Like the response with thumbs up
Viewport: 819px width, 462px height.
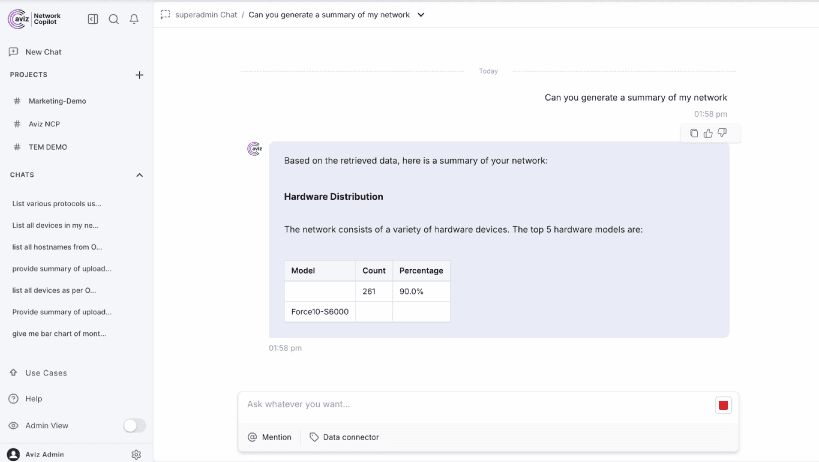[x=708, y=134]
